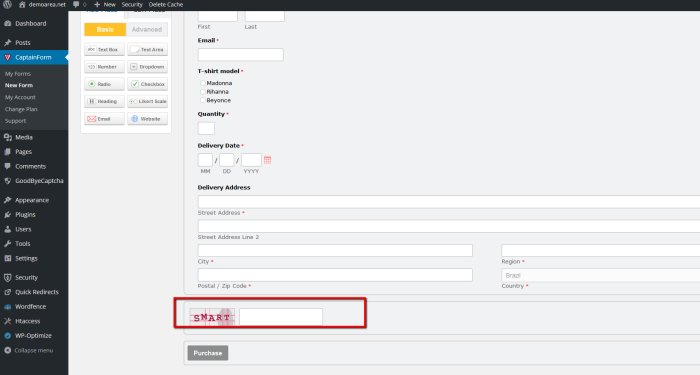Add an Email field
The height and width of the screenshot is (375, 700).
(x=104, y=119)
